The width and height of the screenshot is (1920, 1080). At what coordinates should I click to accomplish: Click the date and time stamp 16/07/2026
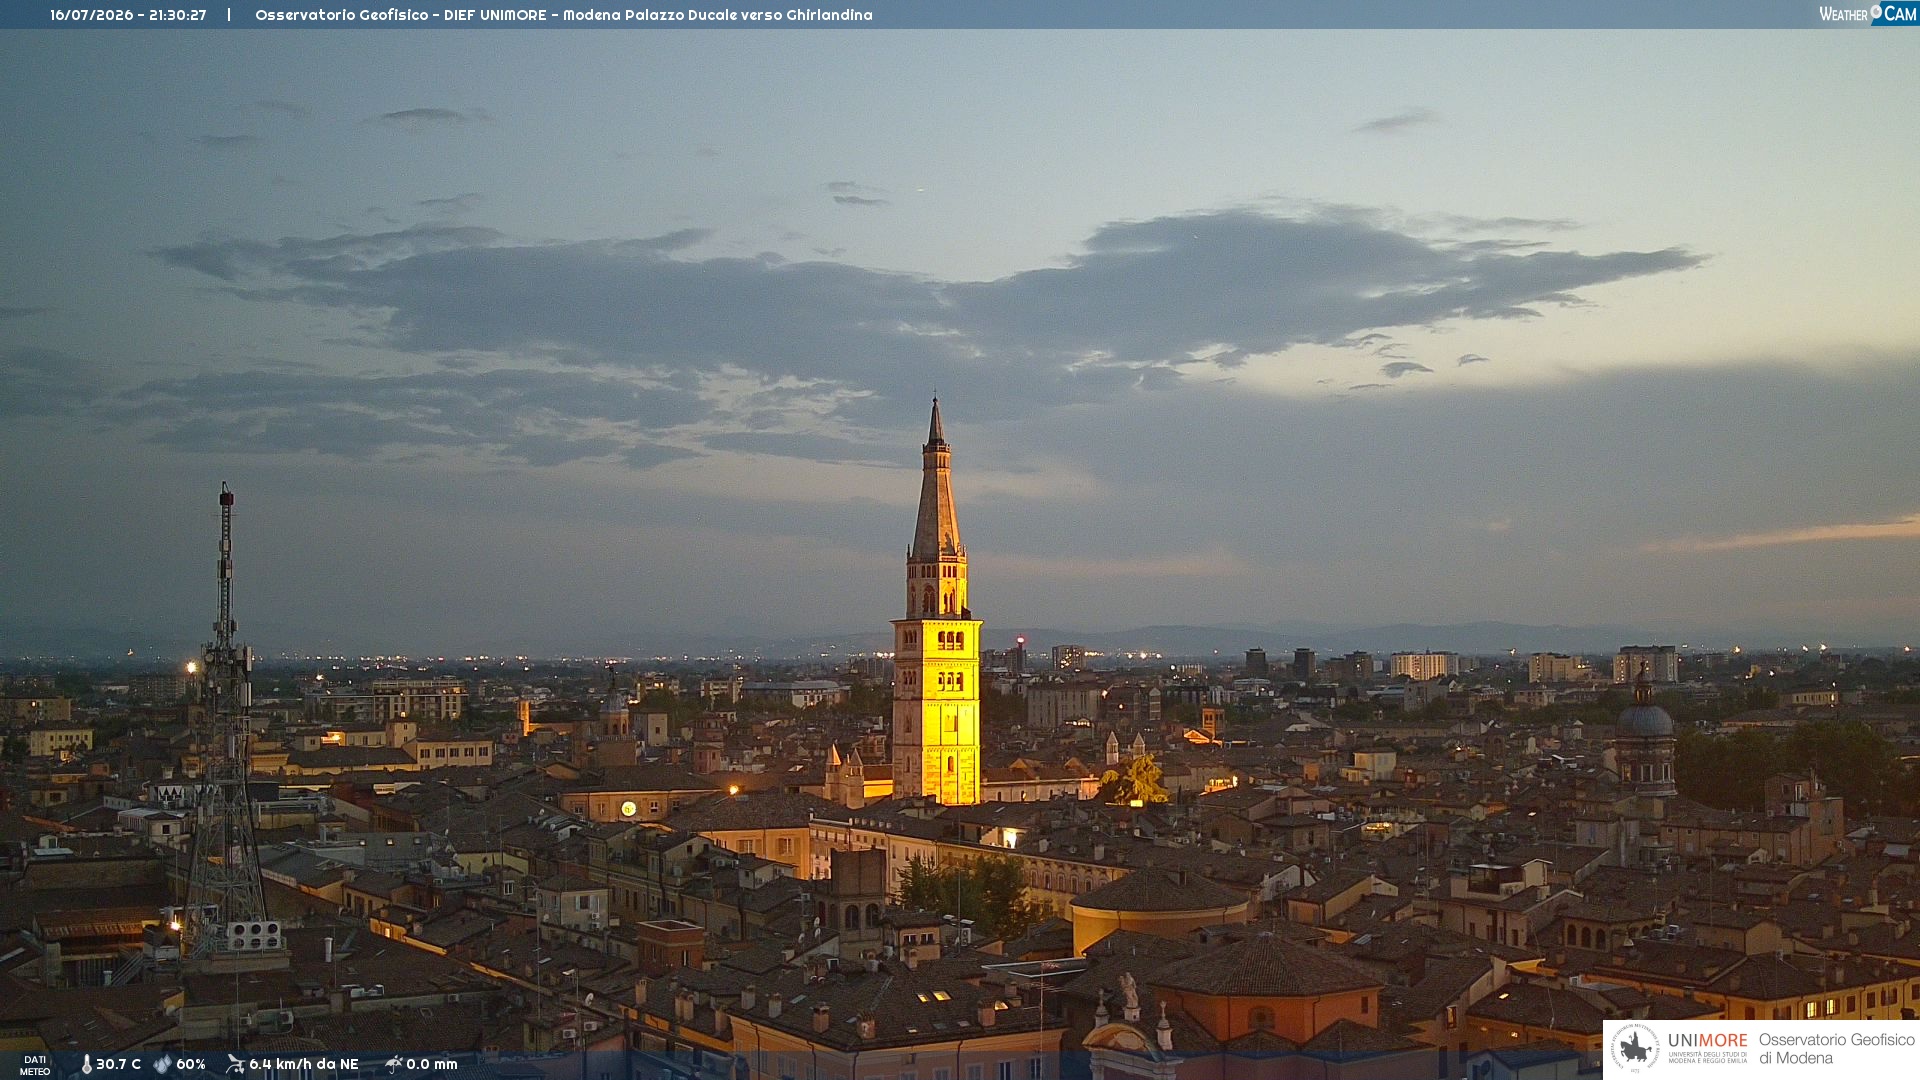(x=128, y=15)
